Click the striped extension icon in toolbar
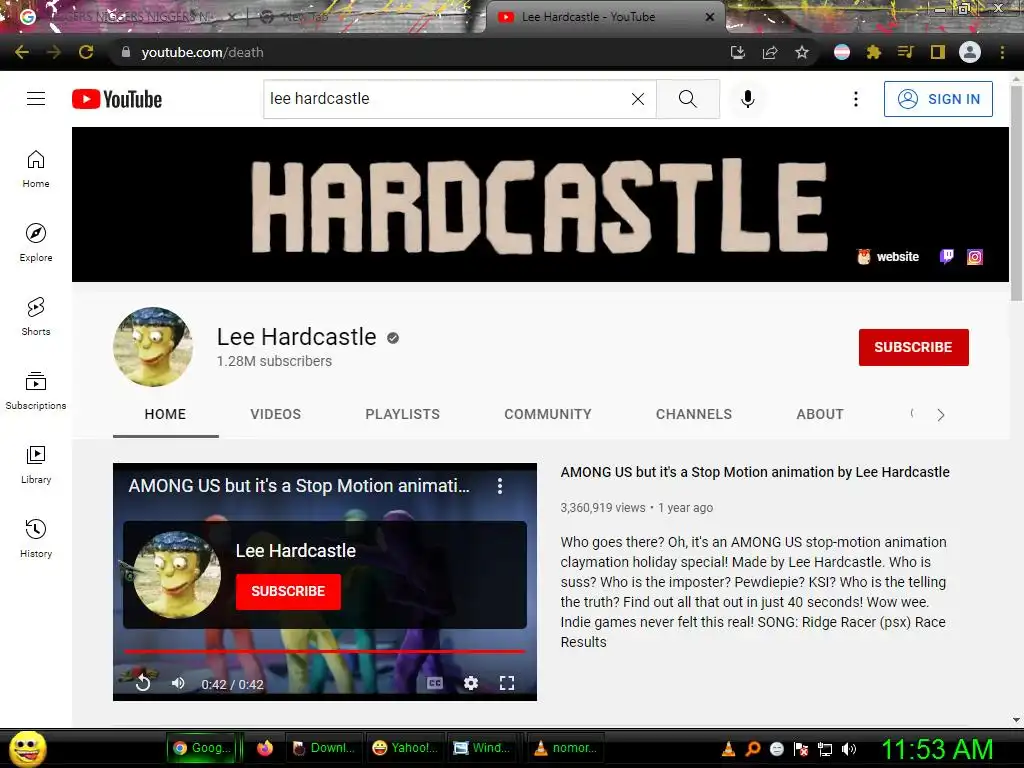Screen dimensions: 1024x768 coord(842,52)
